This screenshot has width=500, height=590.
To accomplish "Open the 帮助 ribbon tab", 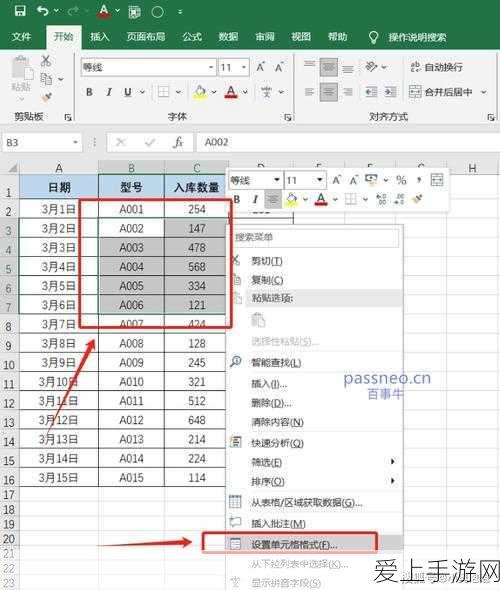I will tap(337, 37).
